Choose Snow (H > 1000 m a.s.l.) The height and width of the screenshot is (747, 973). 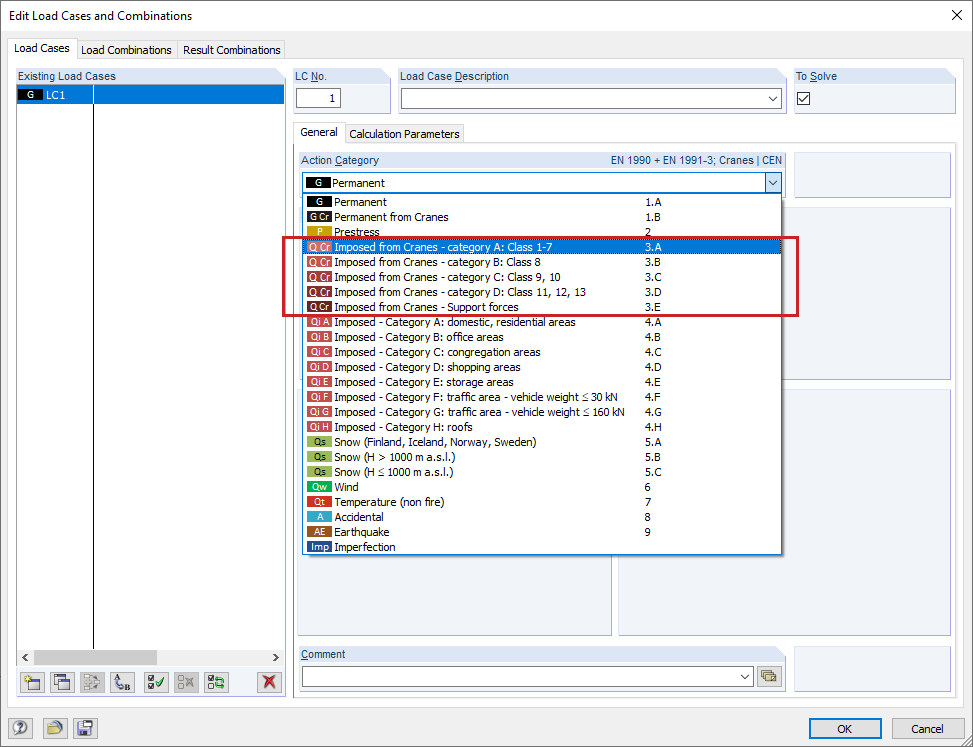pos(542,457)
